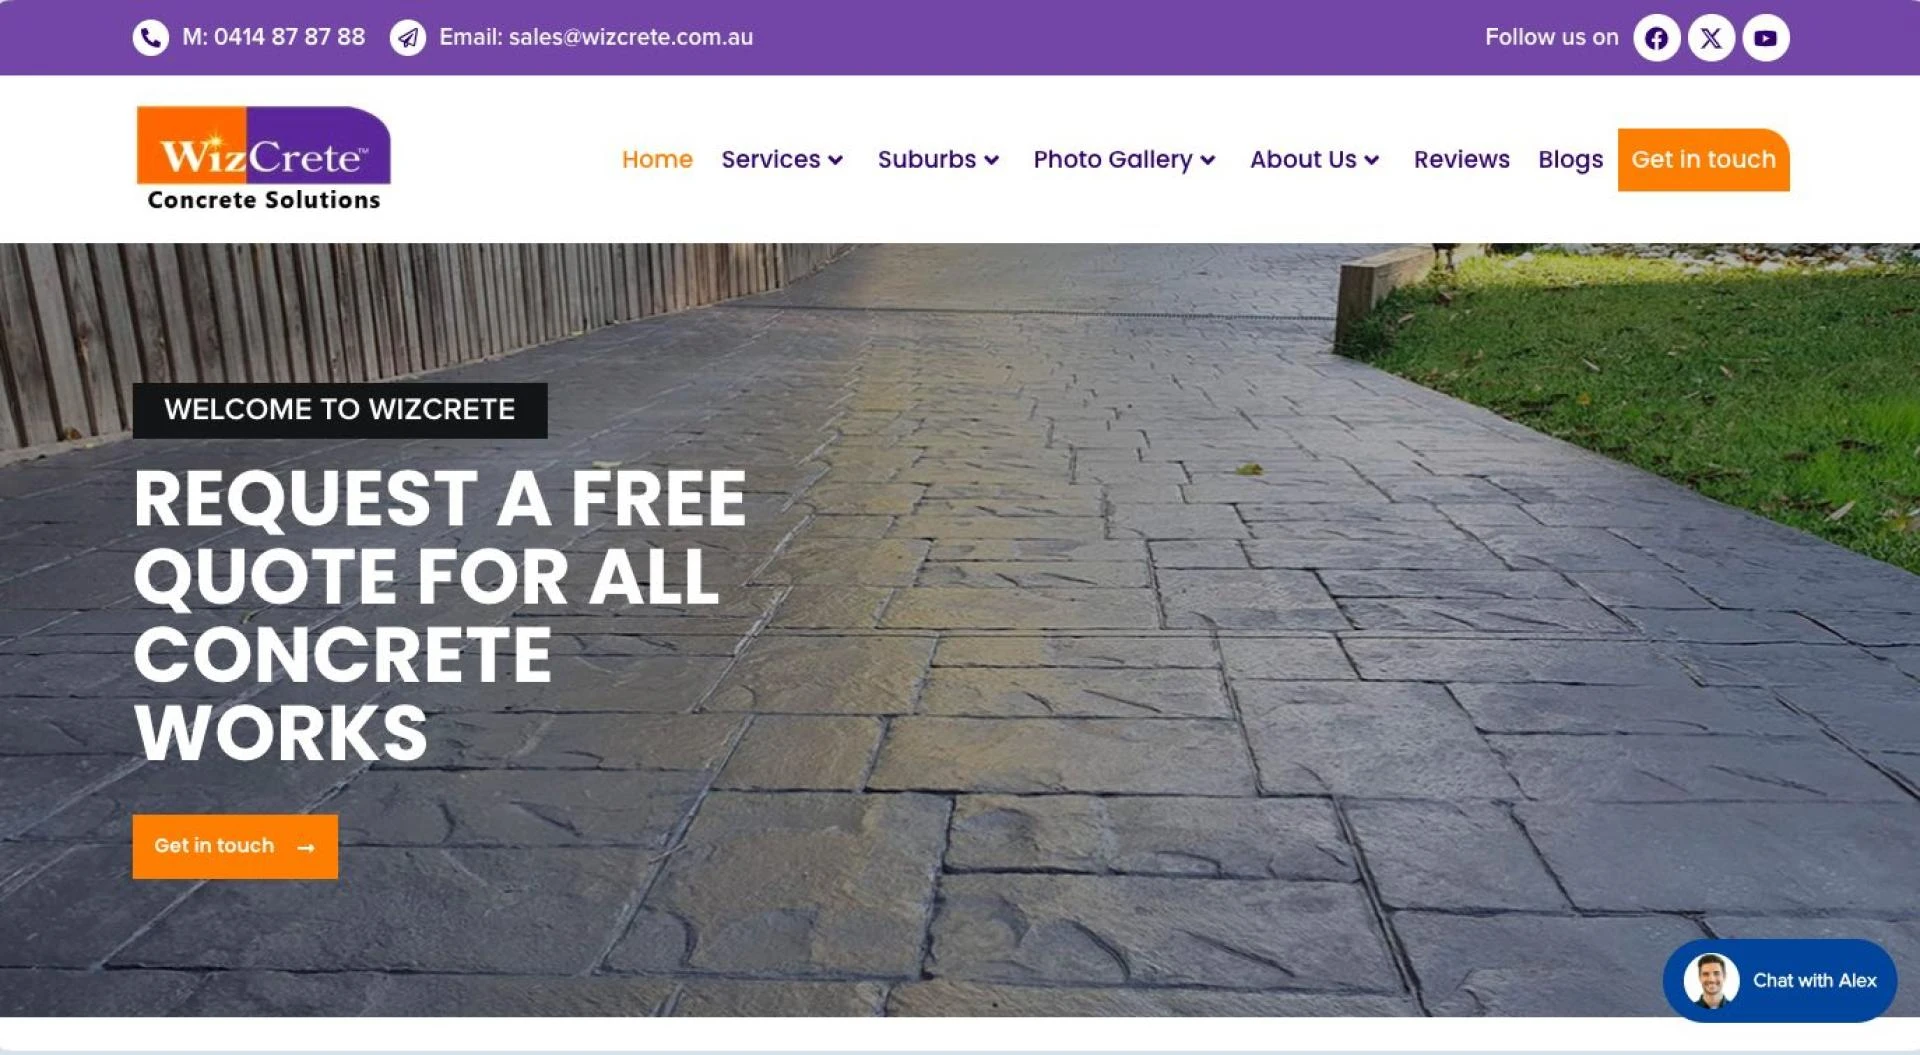The image size is (1920, 1055).
Task: Click the sales@wizcrete.com.au email link
Action: tap(630, 37)
